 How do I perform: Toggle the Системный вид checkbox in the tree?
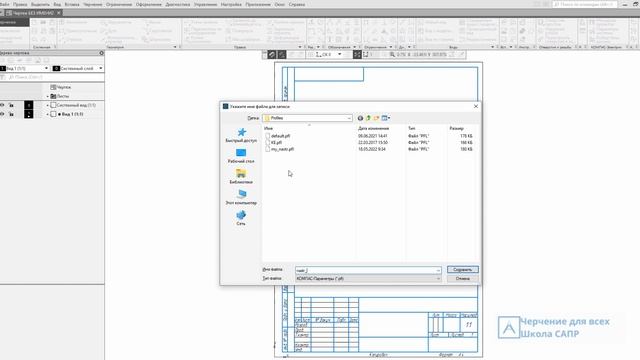coord(53,105)
